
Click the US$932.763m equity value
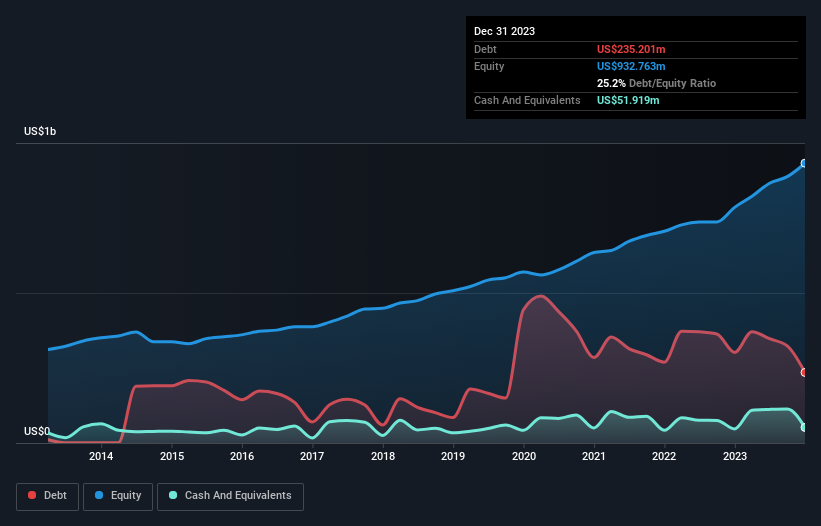pos(631,66)
